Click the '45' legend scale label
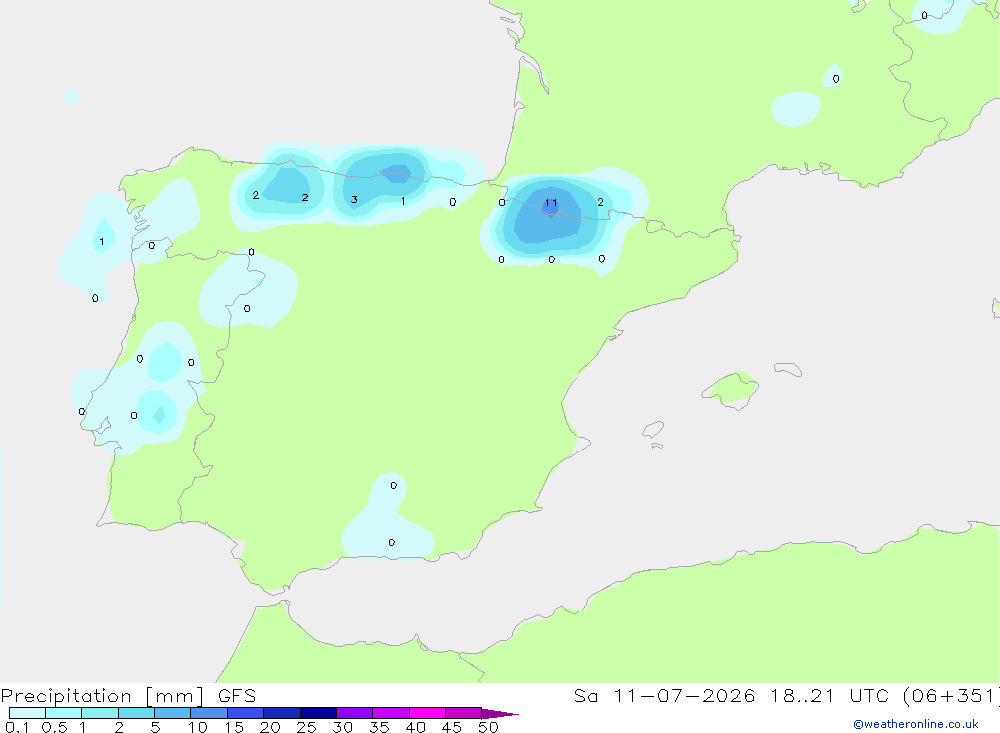Viewport: 1000px width, 733px height. click(x=452, y=727)
